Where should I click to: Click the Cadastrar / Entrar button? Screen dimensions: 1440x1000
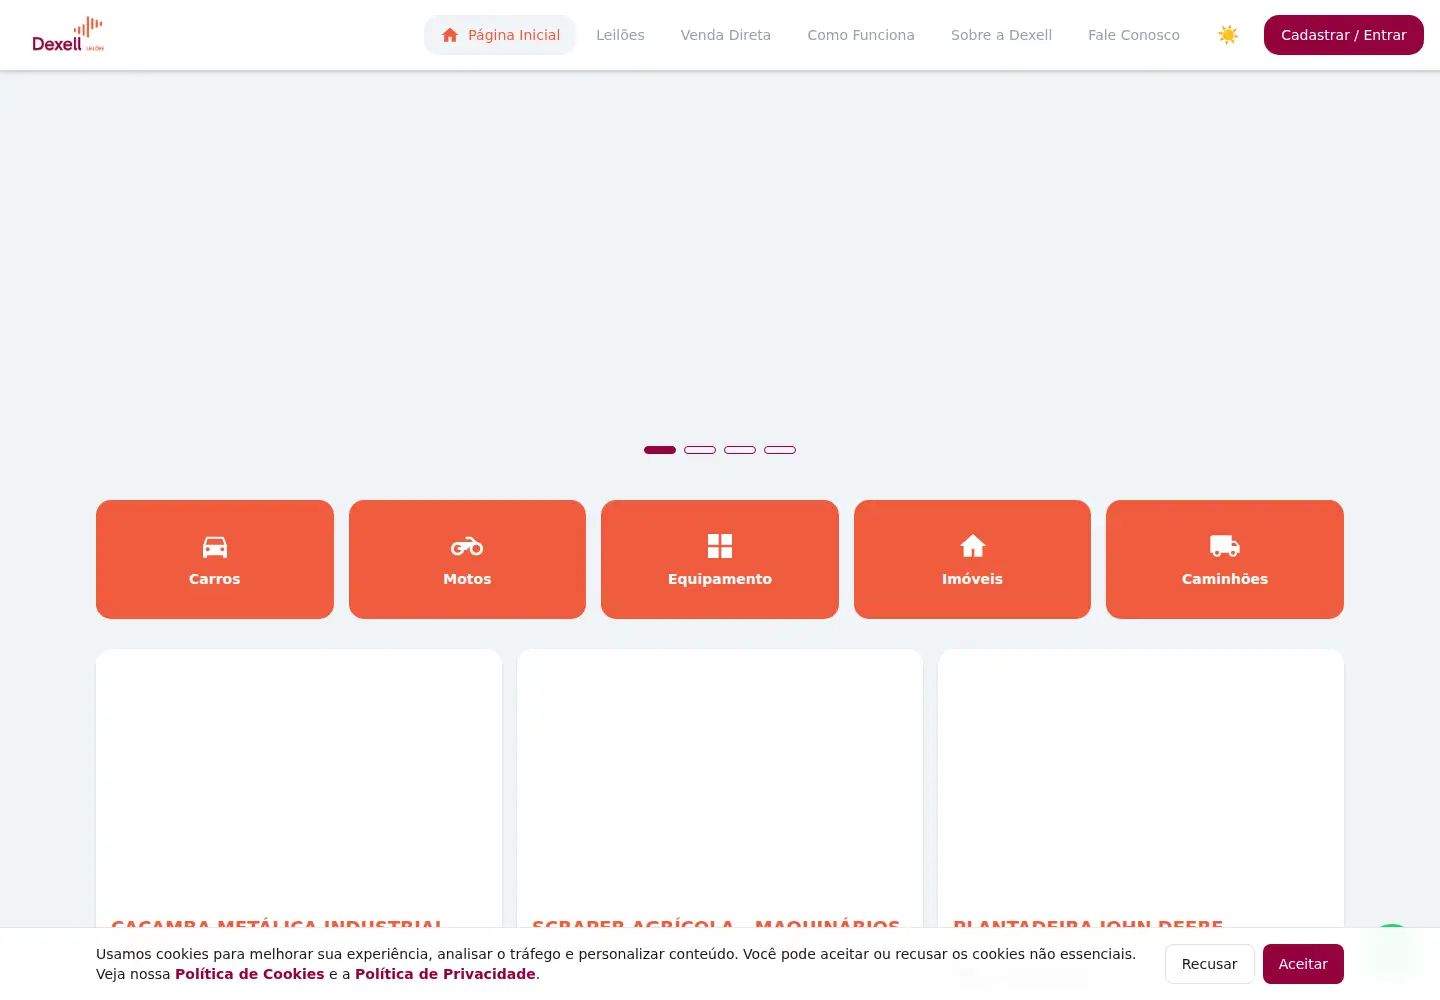click(1344, 35)
